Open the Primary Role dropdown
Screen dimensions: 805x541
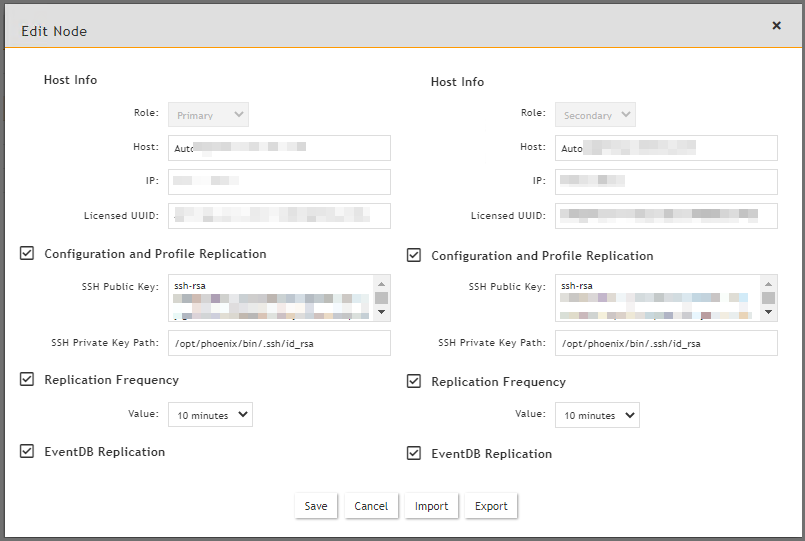point(208,114)
